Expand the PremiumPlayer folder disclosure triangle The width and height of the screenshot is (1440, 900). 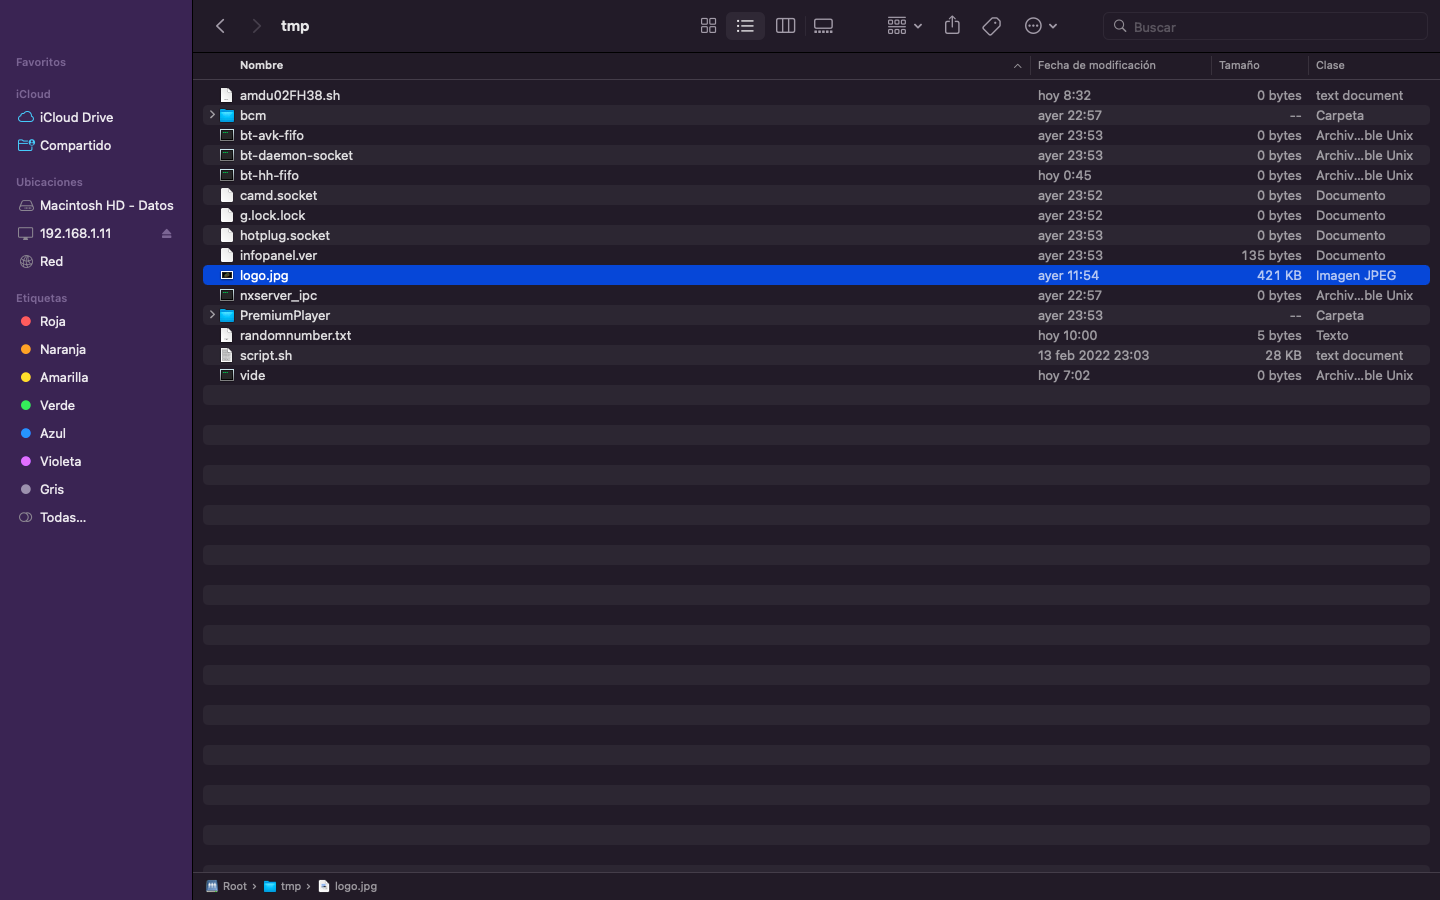[212, 315]
